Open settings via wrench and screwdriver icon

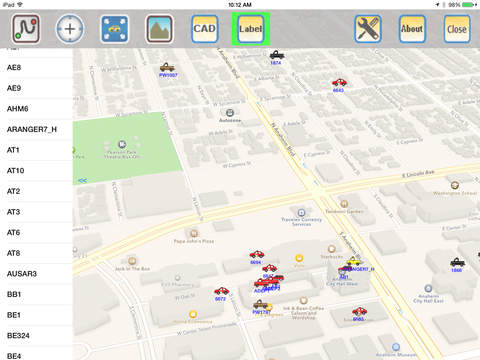[368, 29]
